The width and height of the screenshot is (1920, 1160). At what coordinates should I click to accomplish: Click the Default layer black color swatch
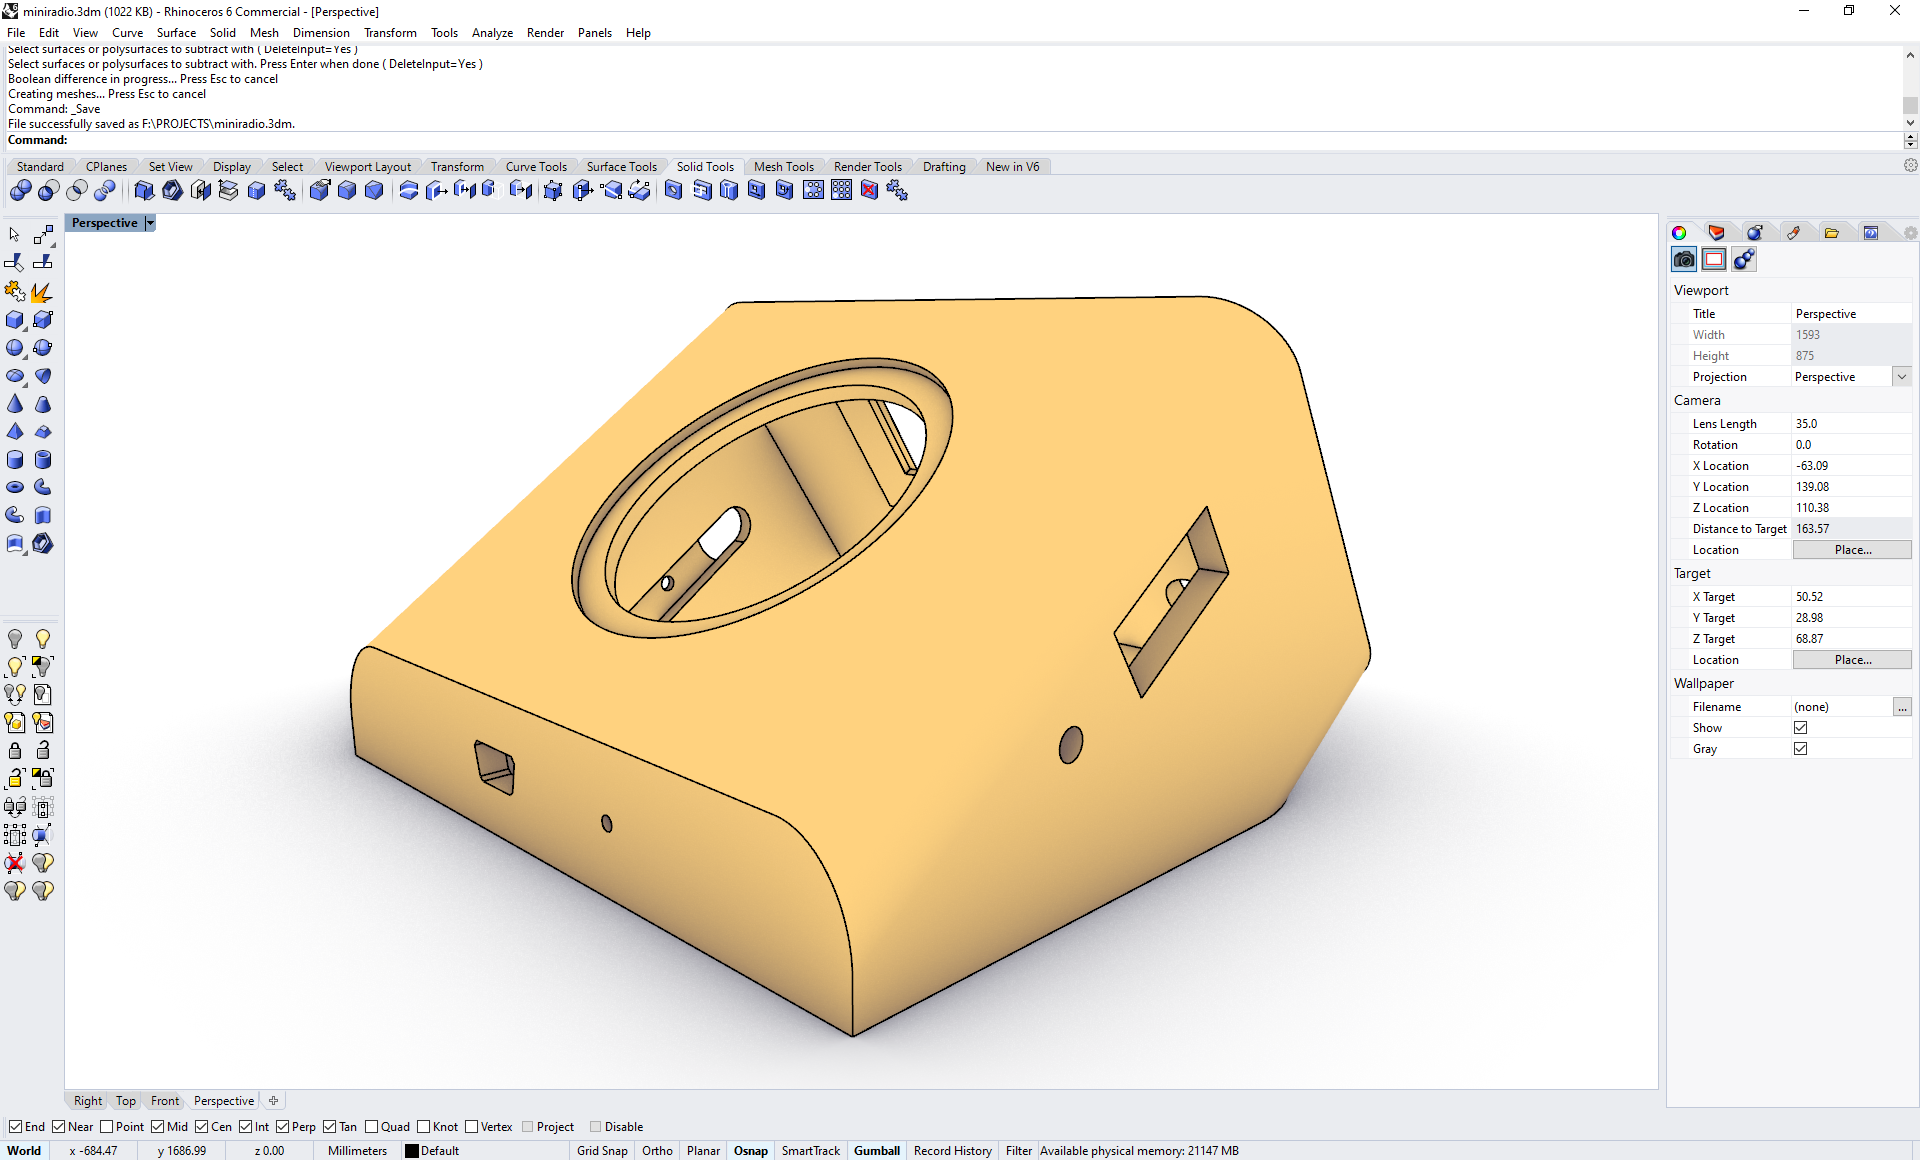click(411, 1151)
